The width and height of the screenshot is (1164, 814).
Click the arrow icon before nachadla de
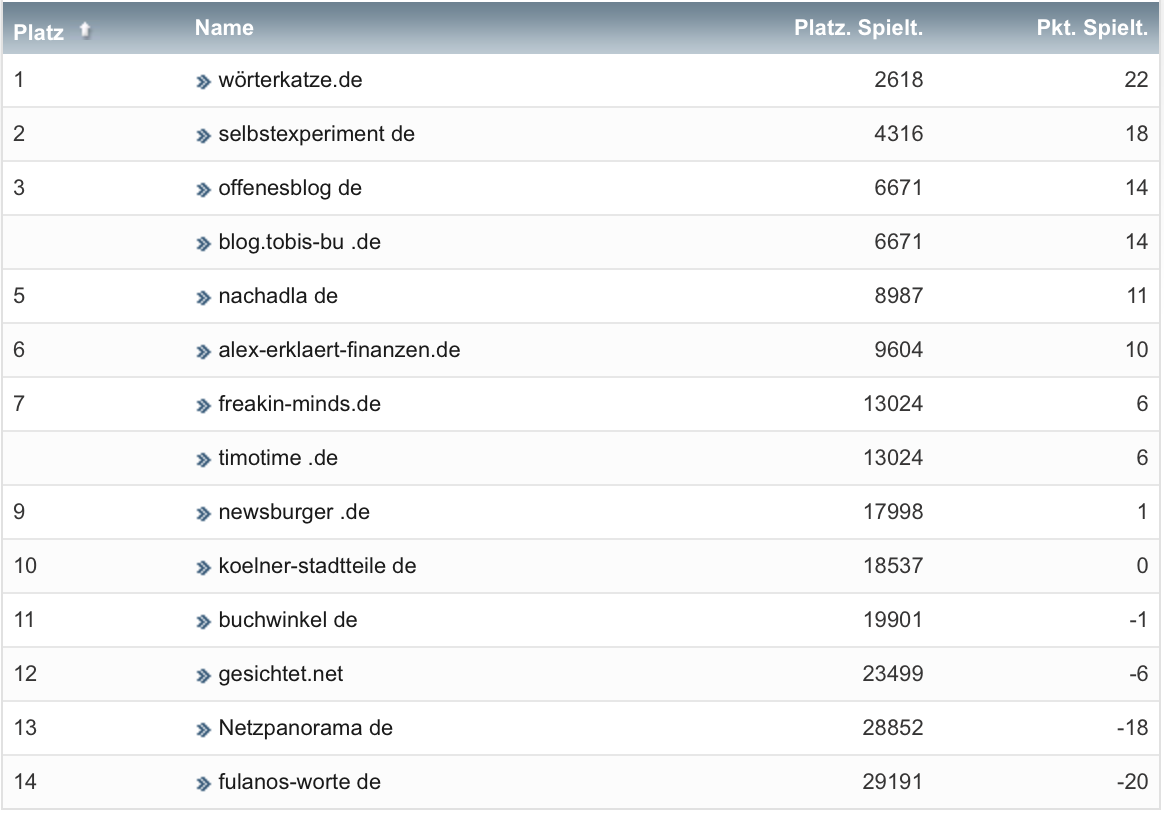coord(203,298)
